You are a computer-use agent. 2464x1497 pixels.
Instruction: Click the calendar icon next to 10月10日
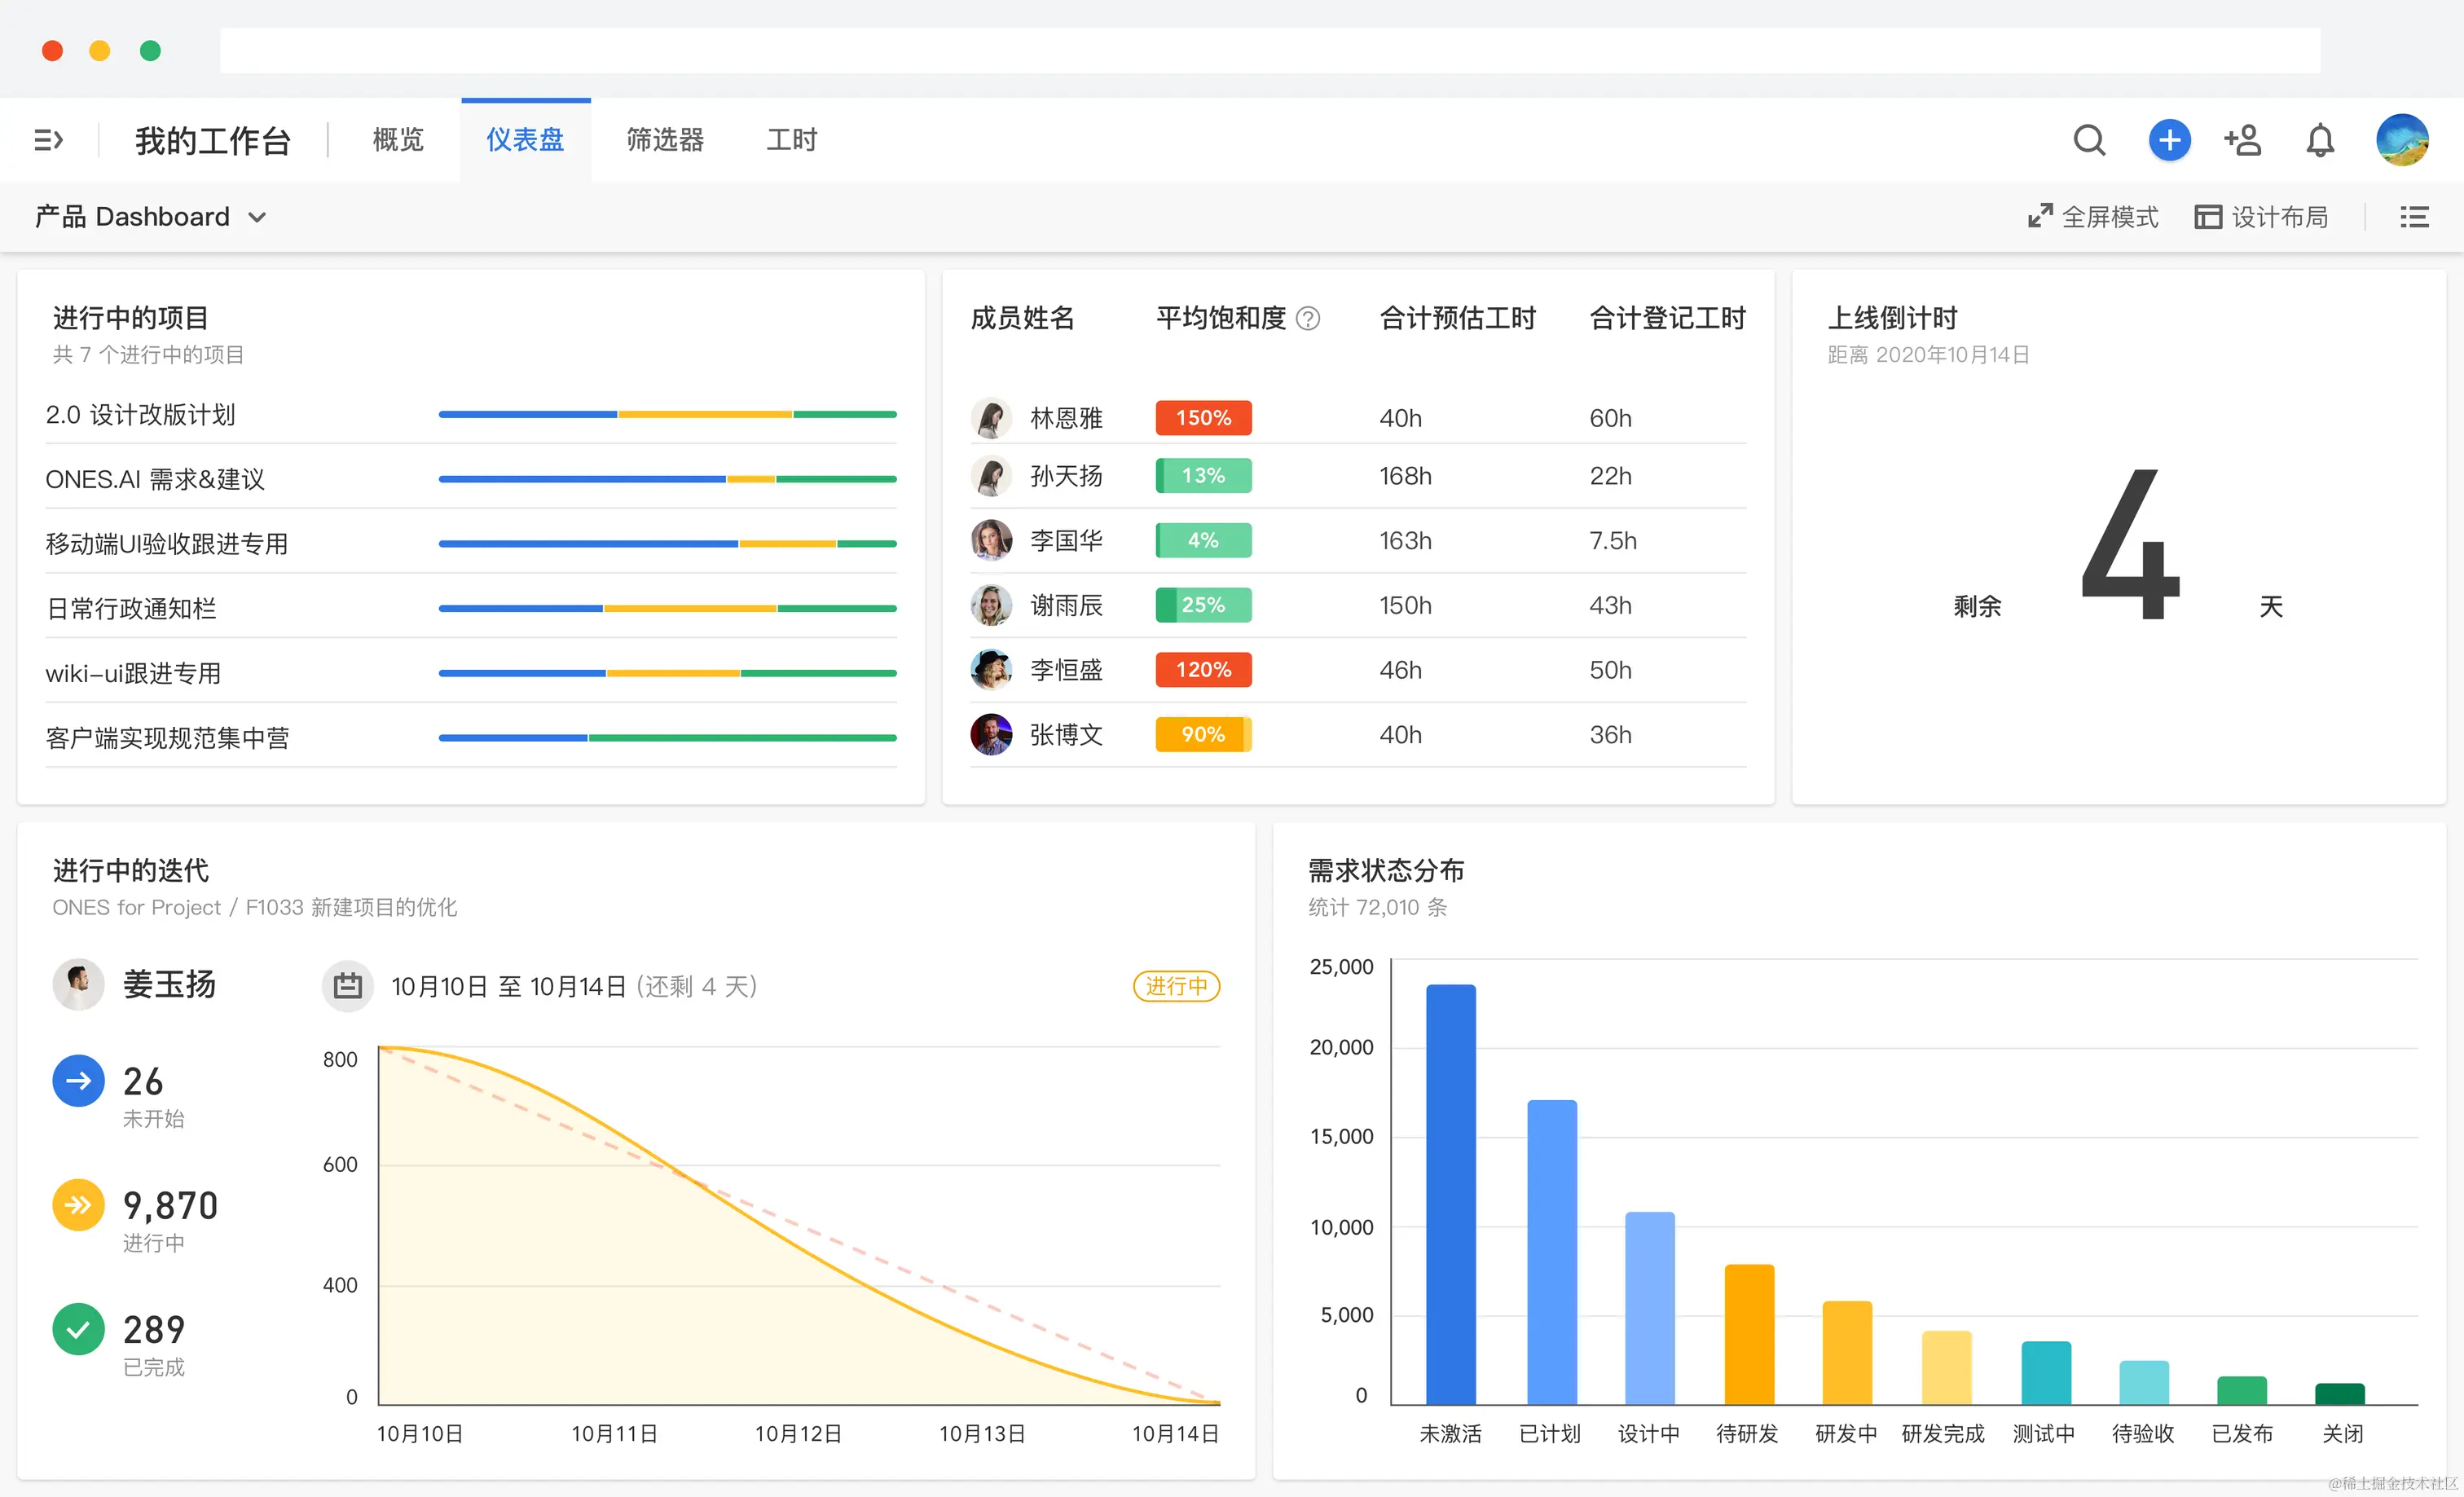[x=347, y=986]
